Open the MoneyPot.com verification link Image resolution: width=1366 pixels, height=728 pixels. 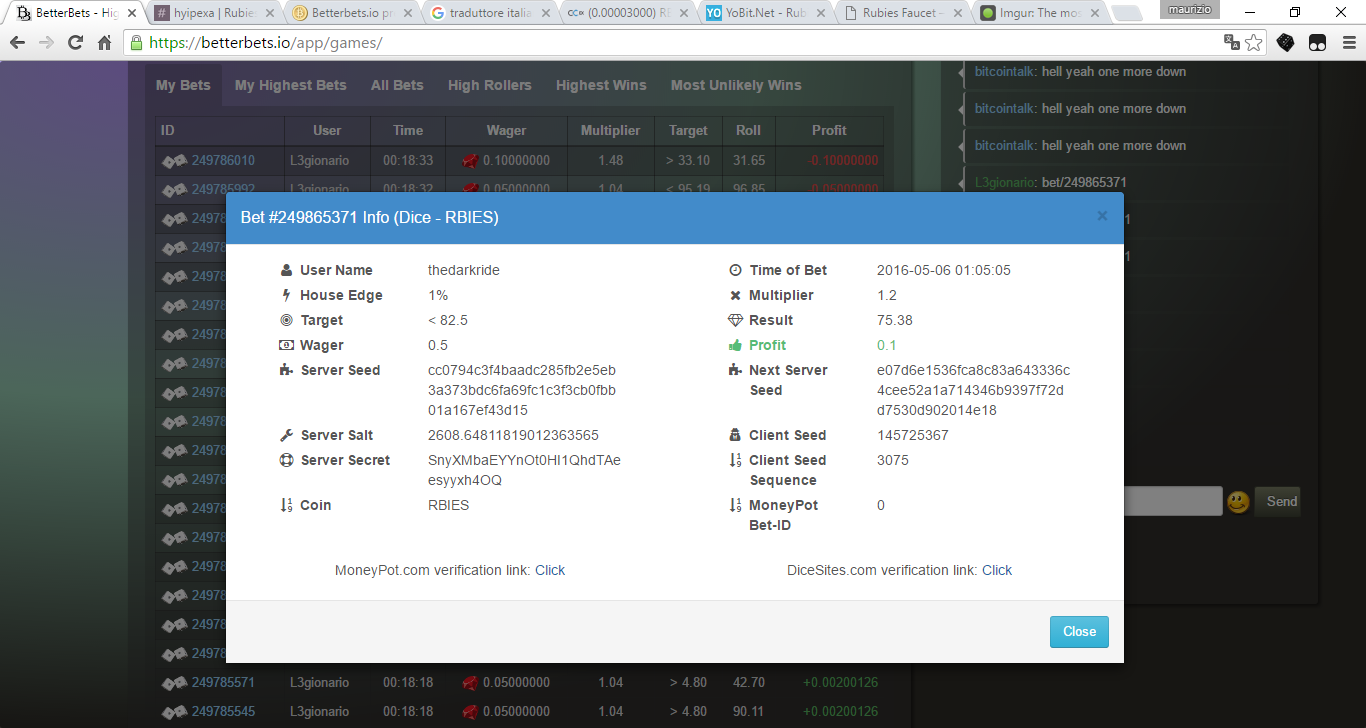click(x=550, y=570)
